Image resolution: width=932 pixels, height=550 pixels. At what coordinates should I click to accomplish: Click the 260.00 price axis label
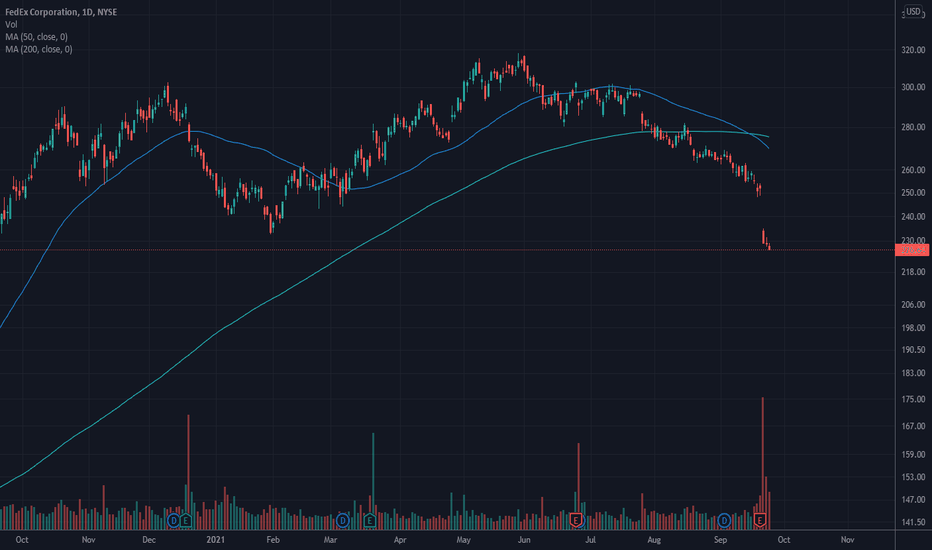point(913,170)
